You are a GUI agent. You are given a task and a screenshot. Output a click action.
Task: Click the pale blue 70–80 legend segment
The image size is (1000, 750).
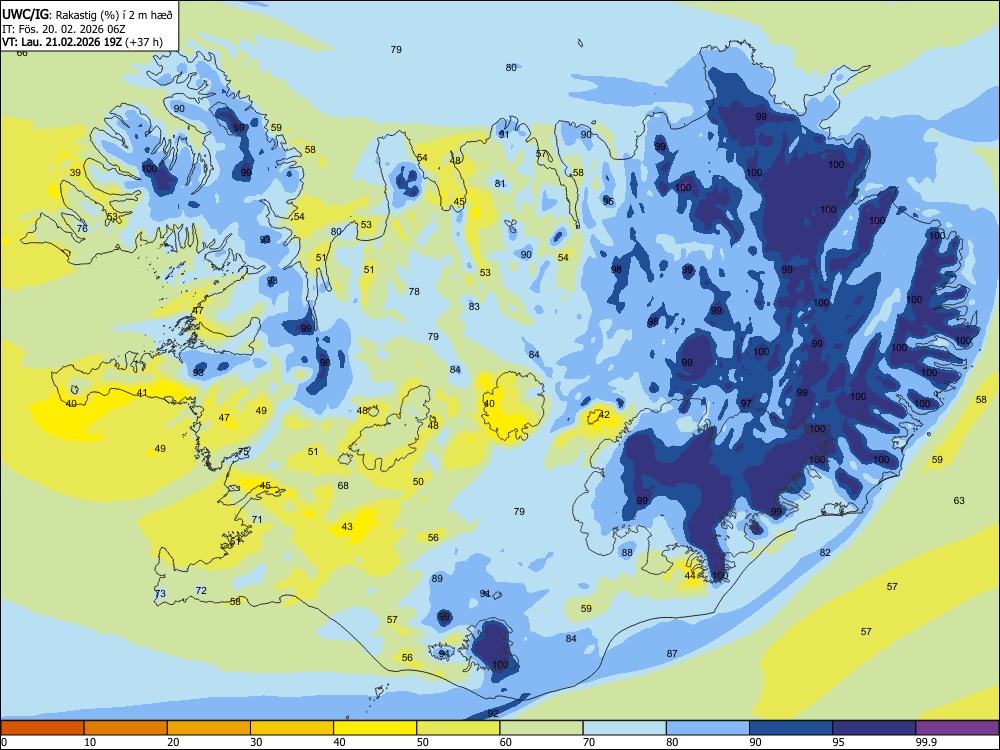point(624,728)
